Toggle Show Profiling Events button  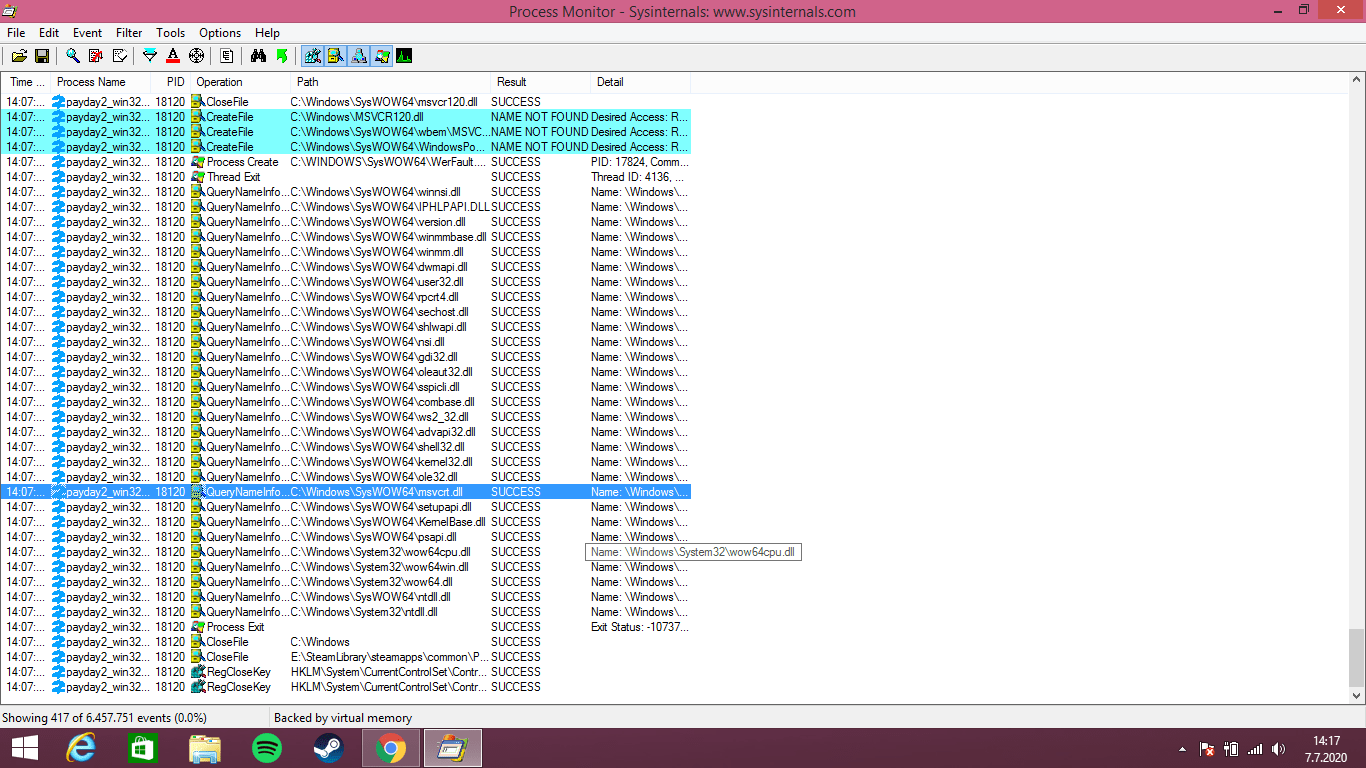click(x=404, y=56)
